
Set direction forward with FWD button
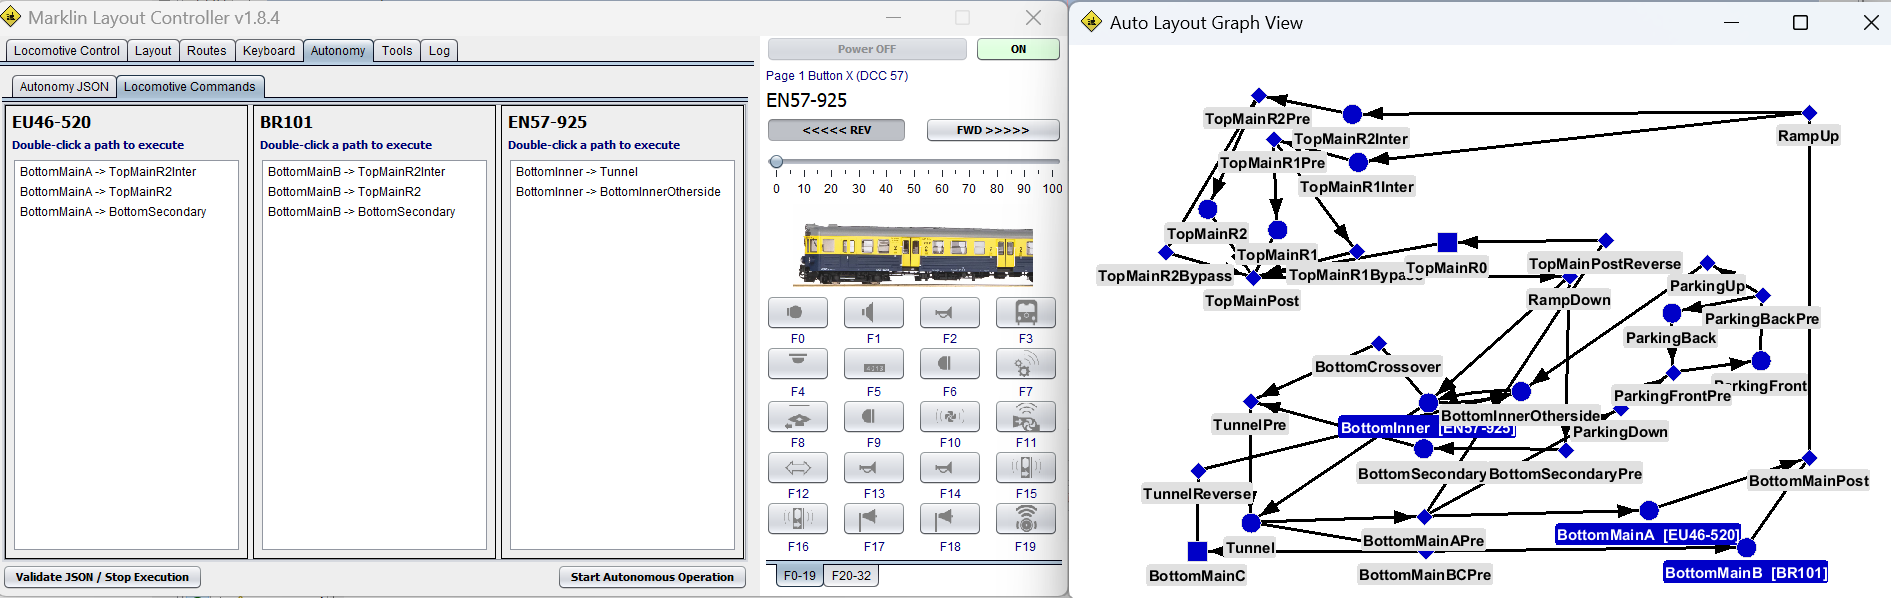992,130
